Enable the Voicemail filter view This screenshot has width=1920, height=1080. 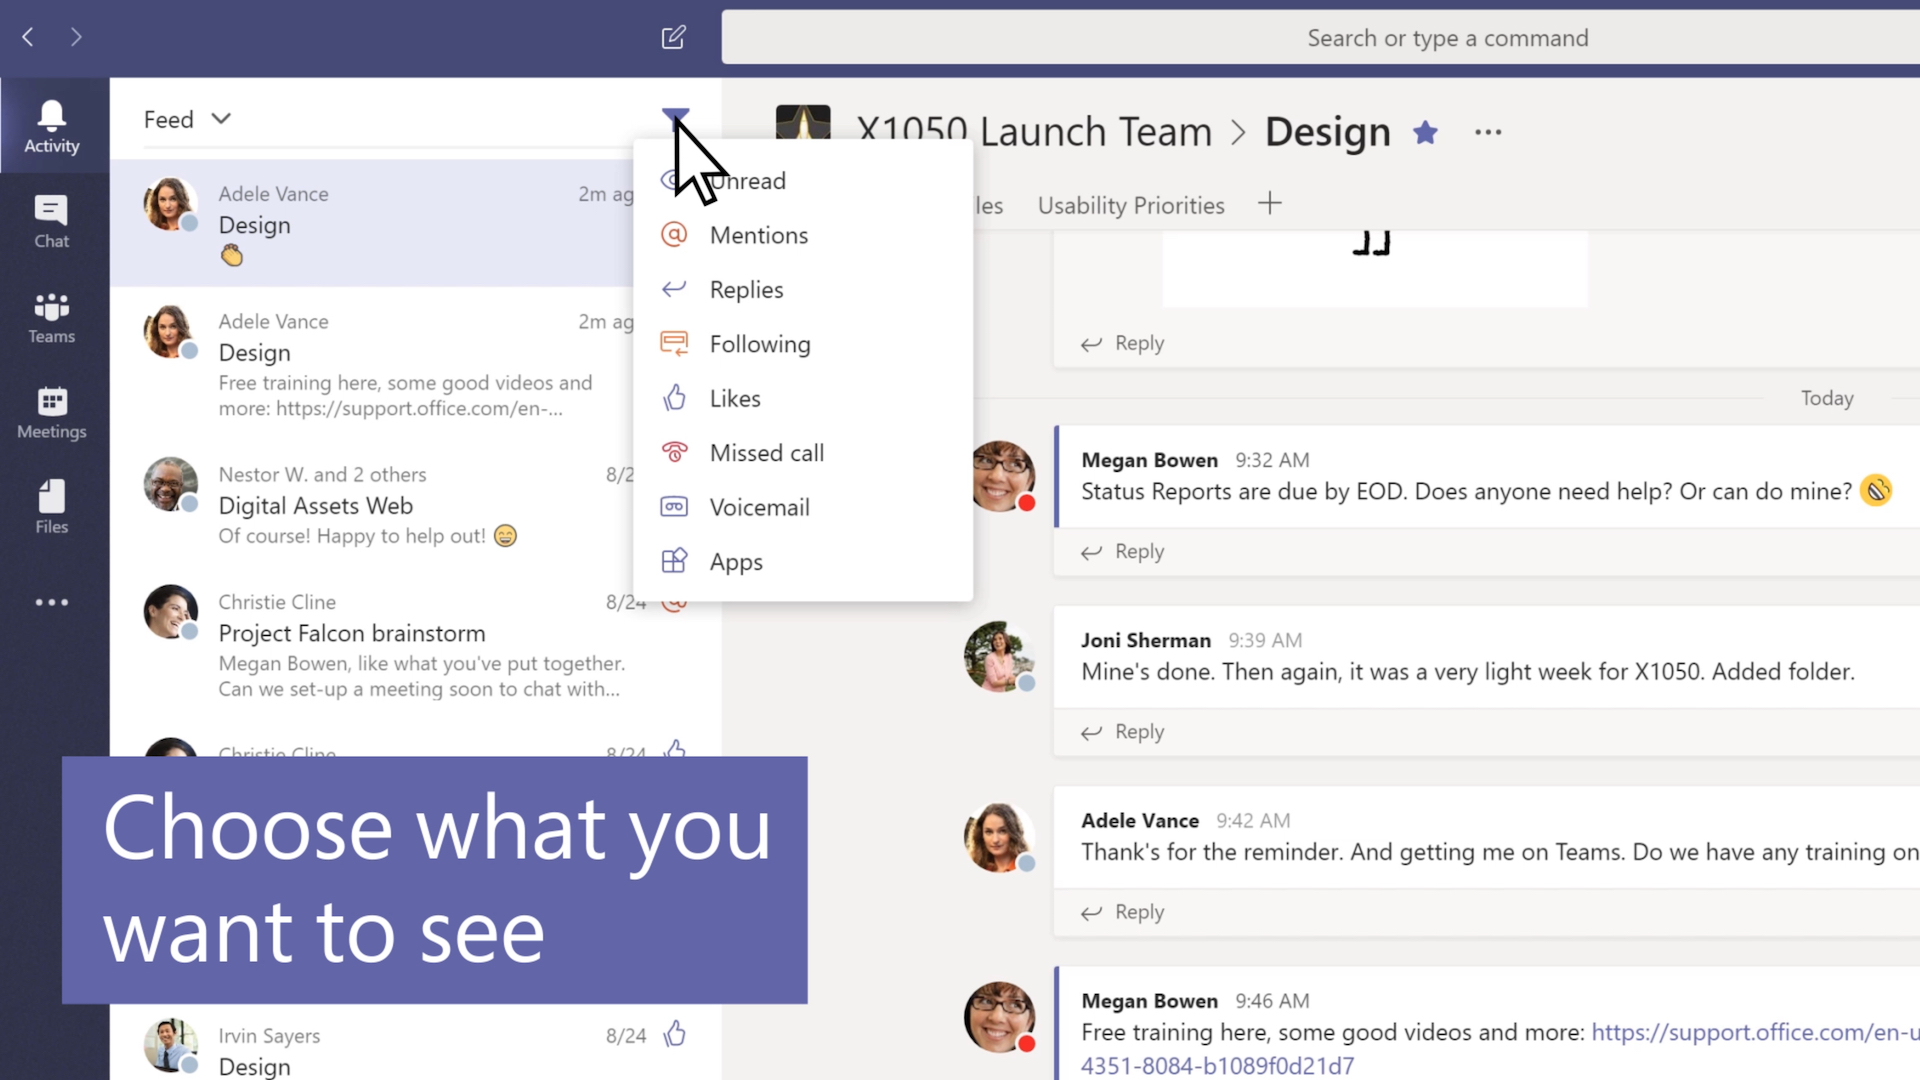[760, 506]
